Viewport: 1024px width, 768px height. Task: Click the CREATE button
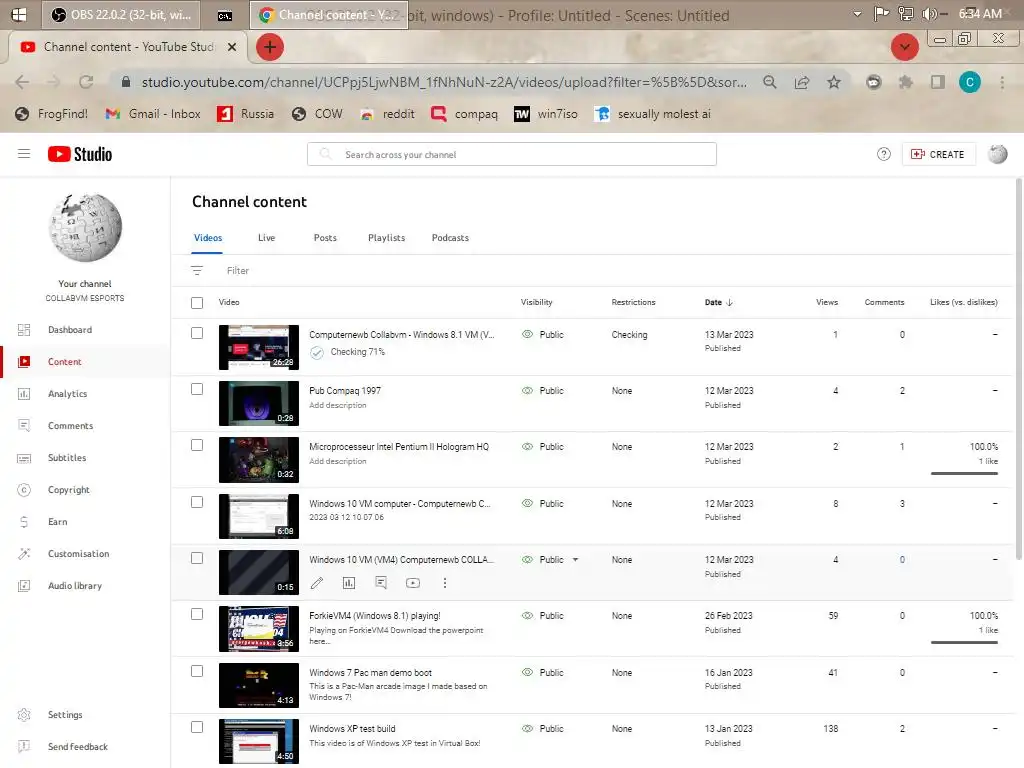click(x=938, y=154)
